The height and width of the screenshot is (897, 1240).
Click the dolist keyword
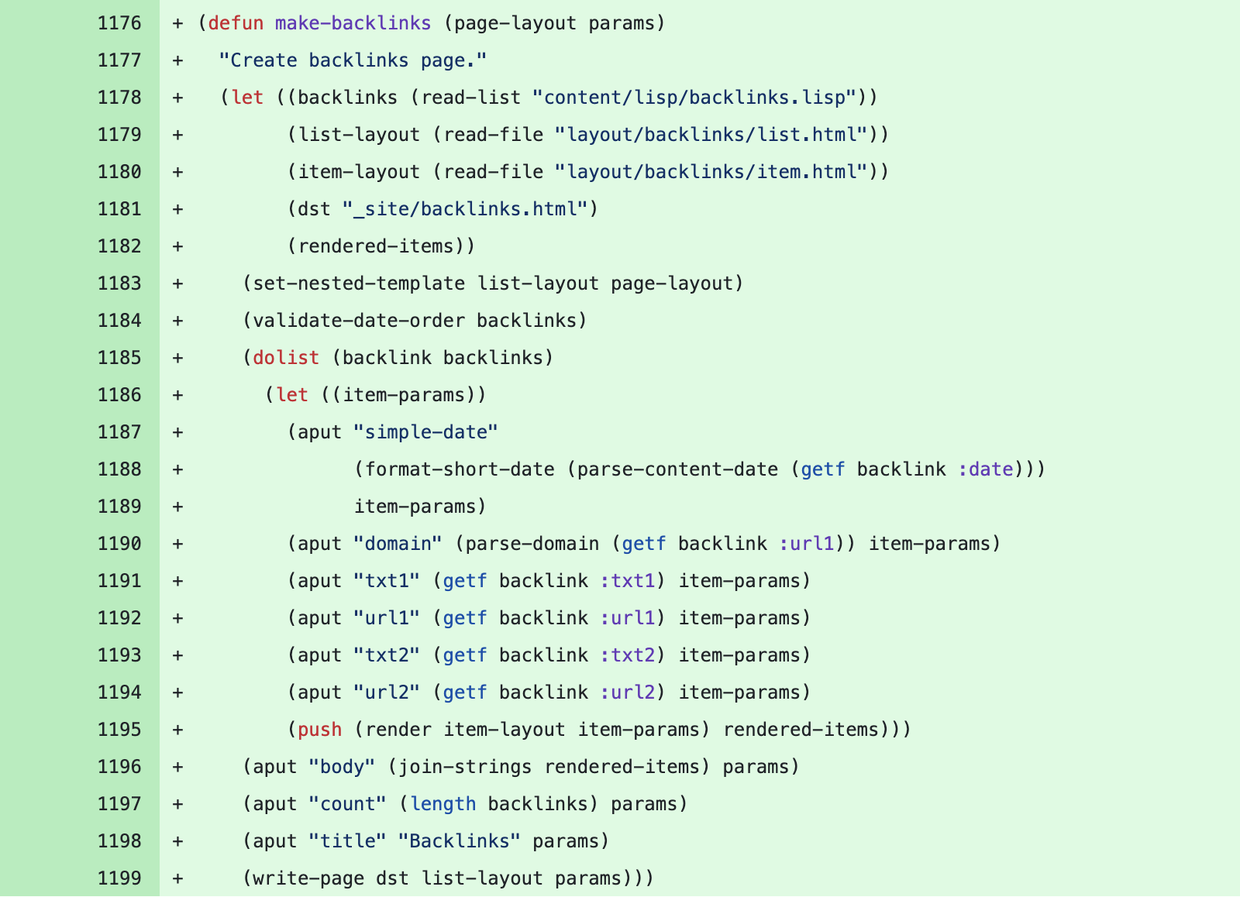286,357
